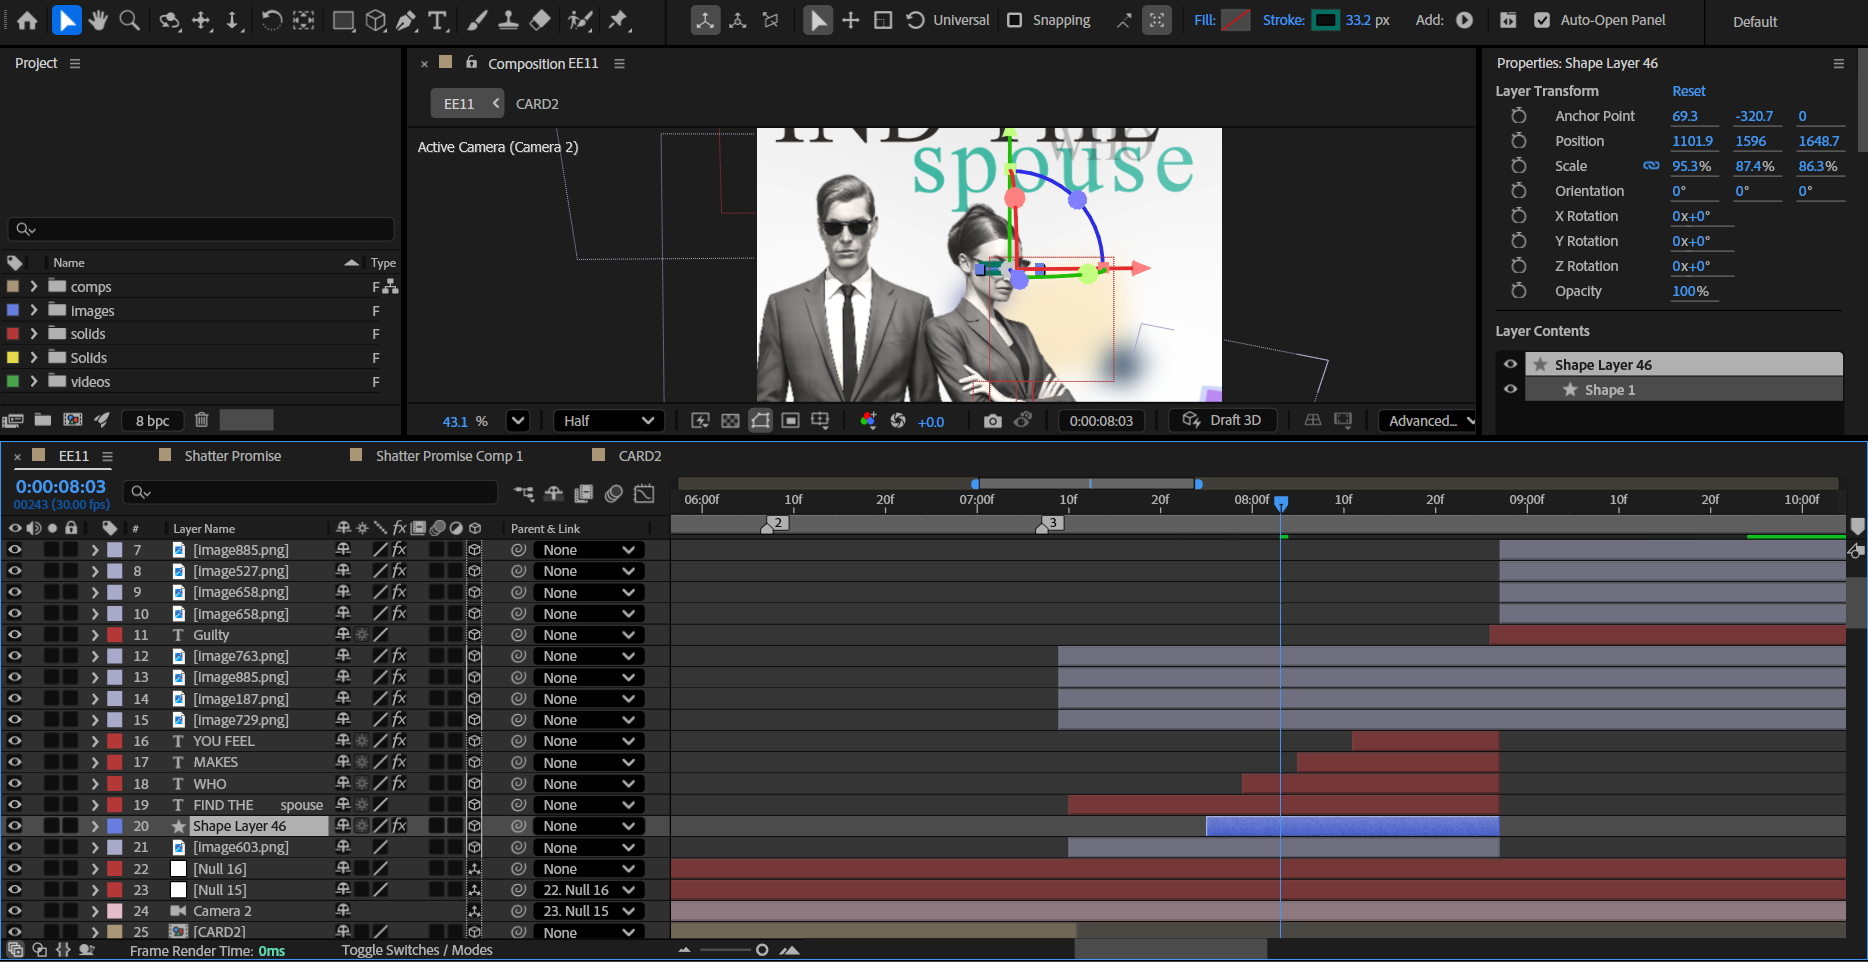The width and height of the screenshot is (1868, 962).
Task: Select the Zoom tool in toolbar
Action: click(x=129, y=20)
